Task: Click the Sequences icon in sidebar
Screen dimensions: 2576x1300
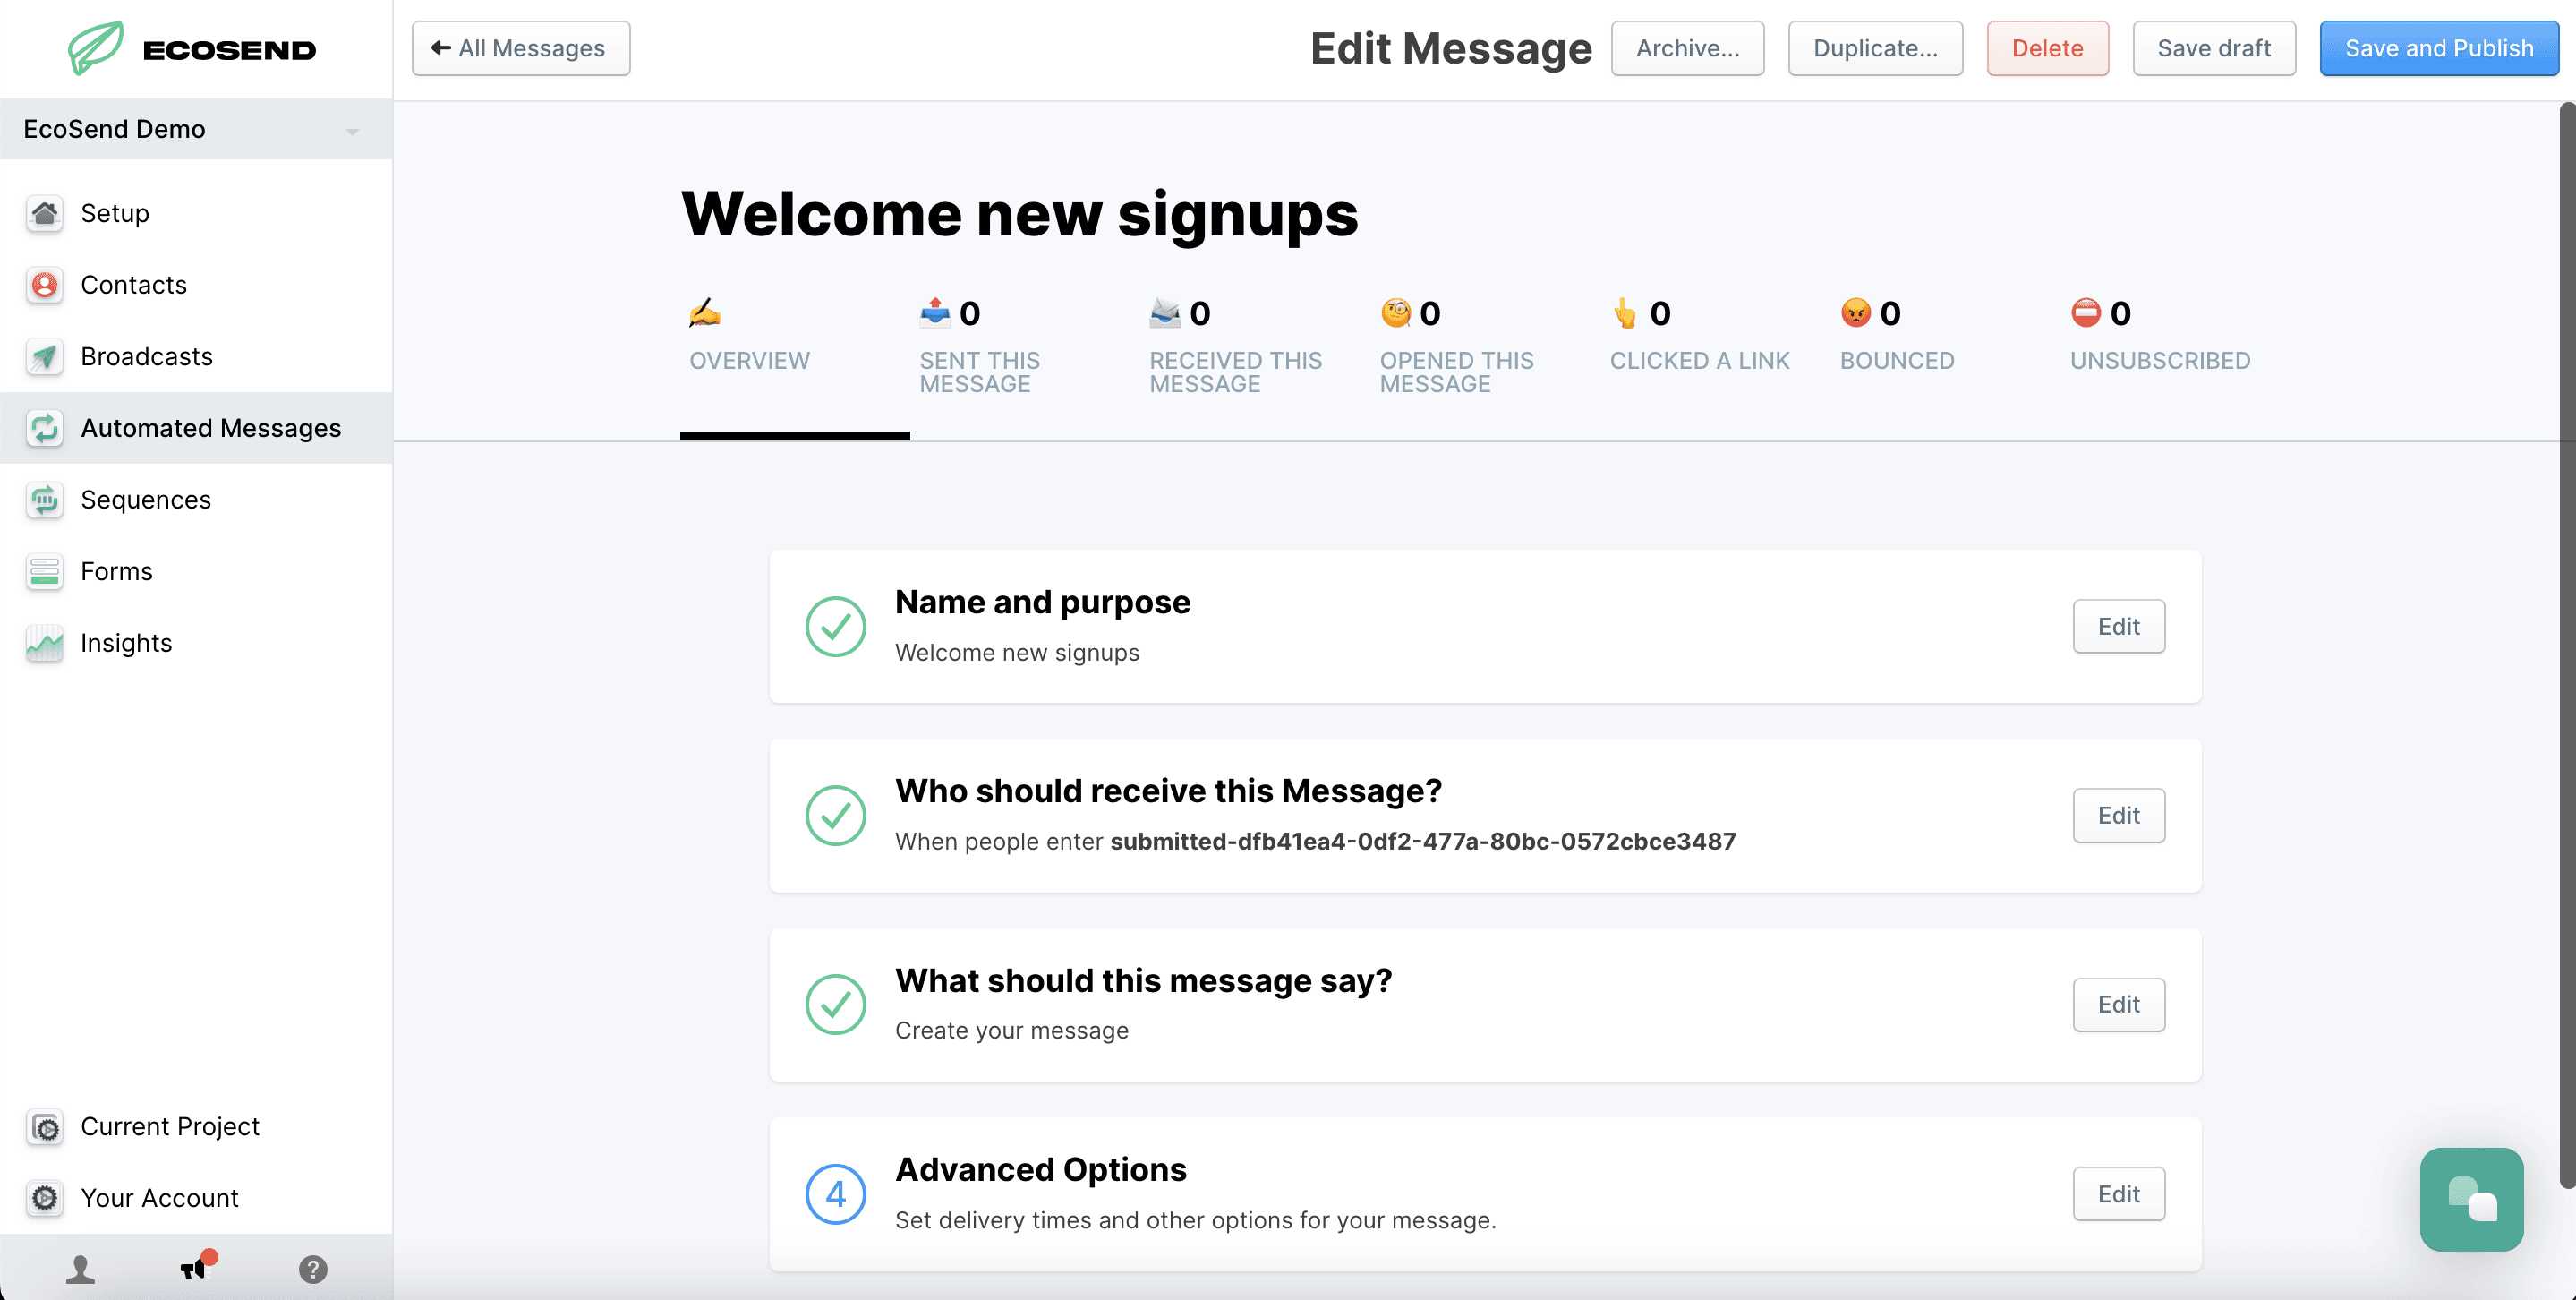Action: point(44,500)
